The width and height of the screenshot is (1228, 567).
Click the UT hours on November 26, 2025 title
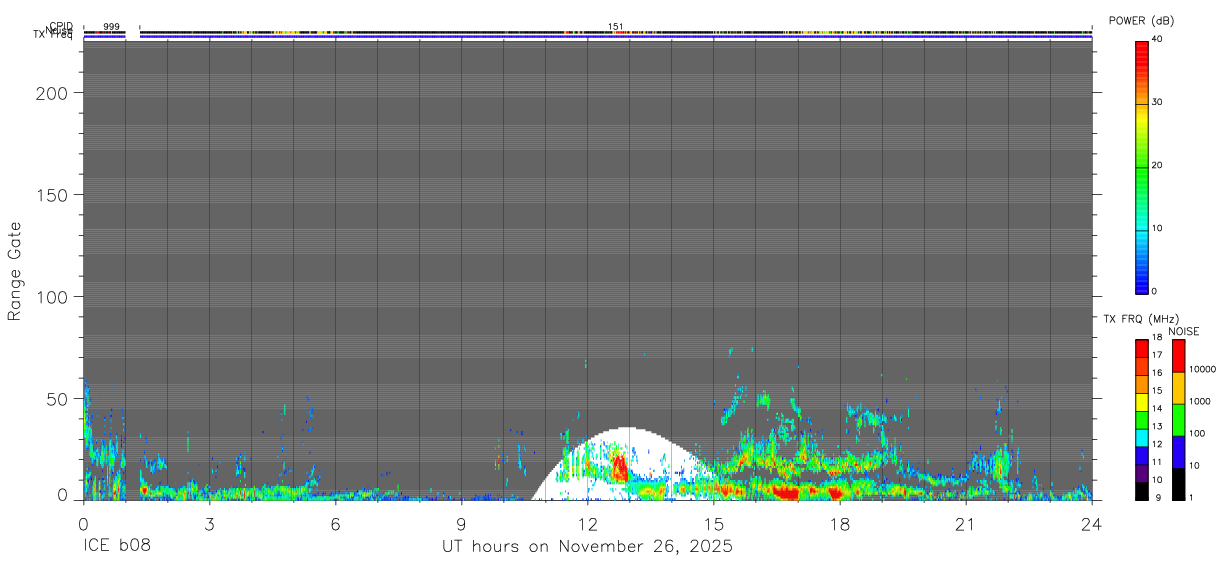588,546
